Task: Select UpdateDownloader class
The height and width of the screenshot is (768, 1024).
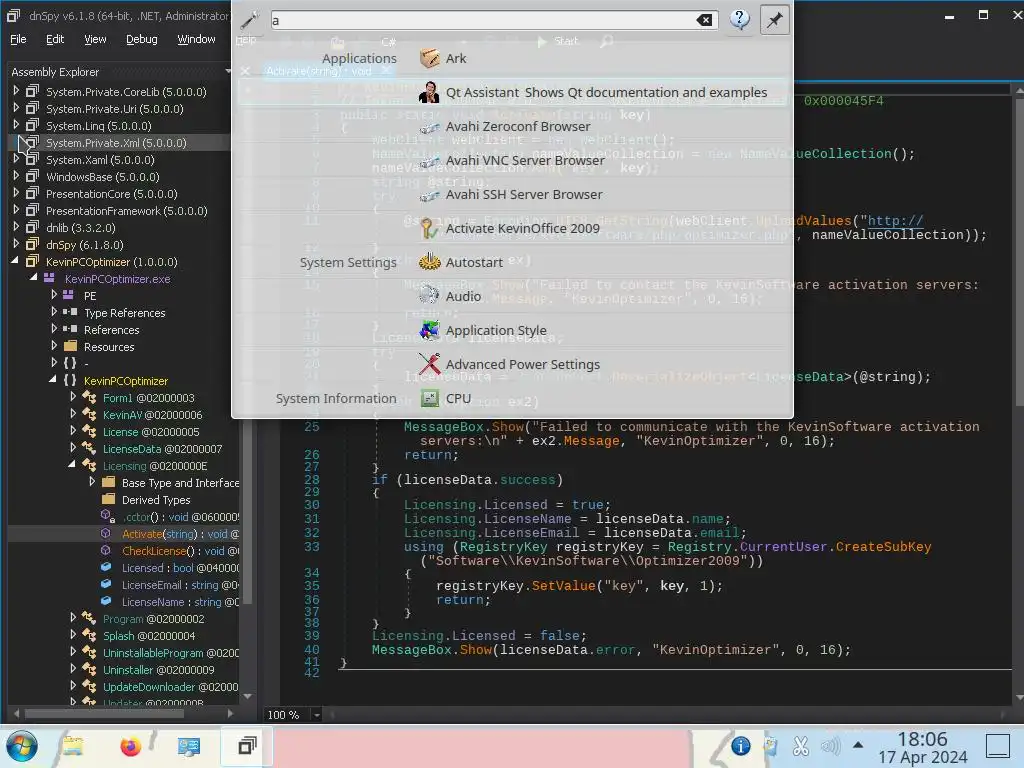Action: pyautogui.click(x=170, y=686)
